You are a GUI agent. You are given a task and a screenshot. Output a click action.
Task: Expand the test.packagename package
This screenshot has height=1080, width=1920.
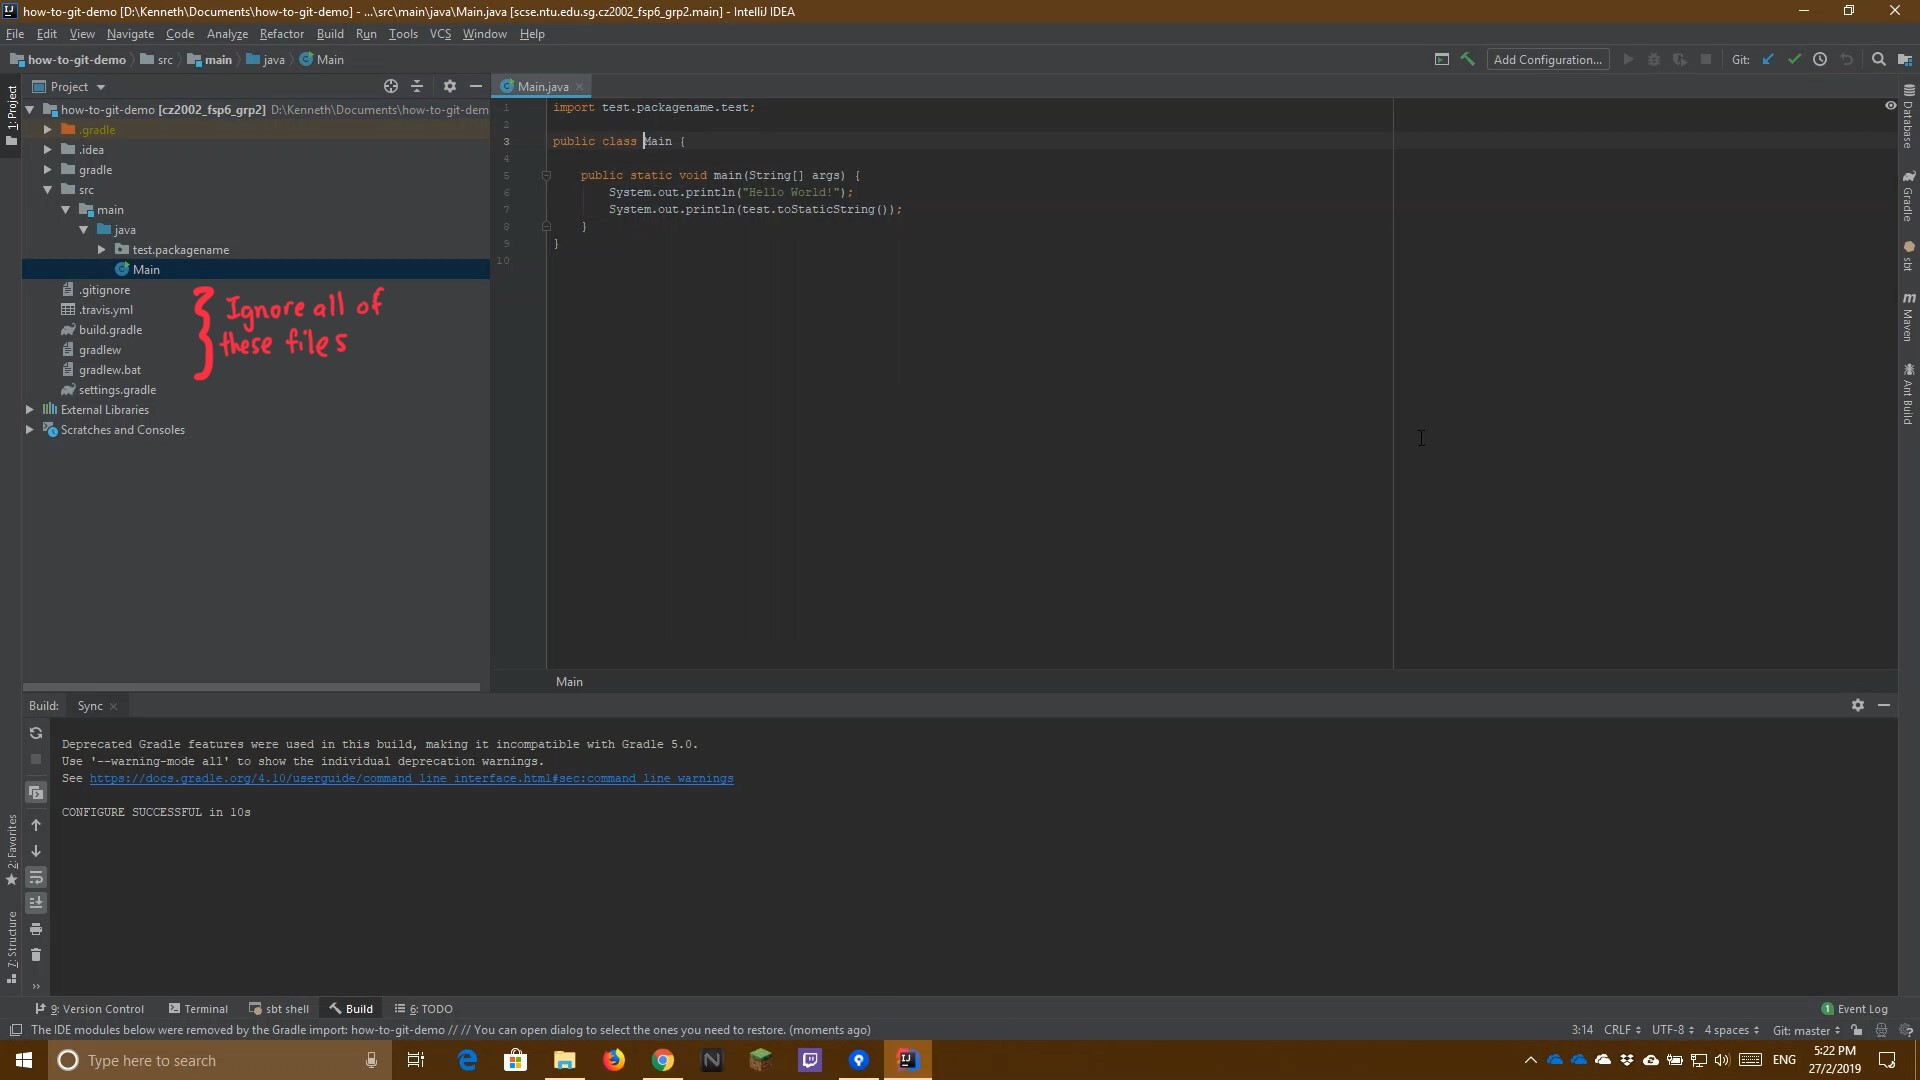click(x=101, y=249)
